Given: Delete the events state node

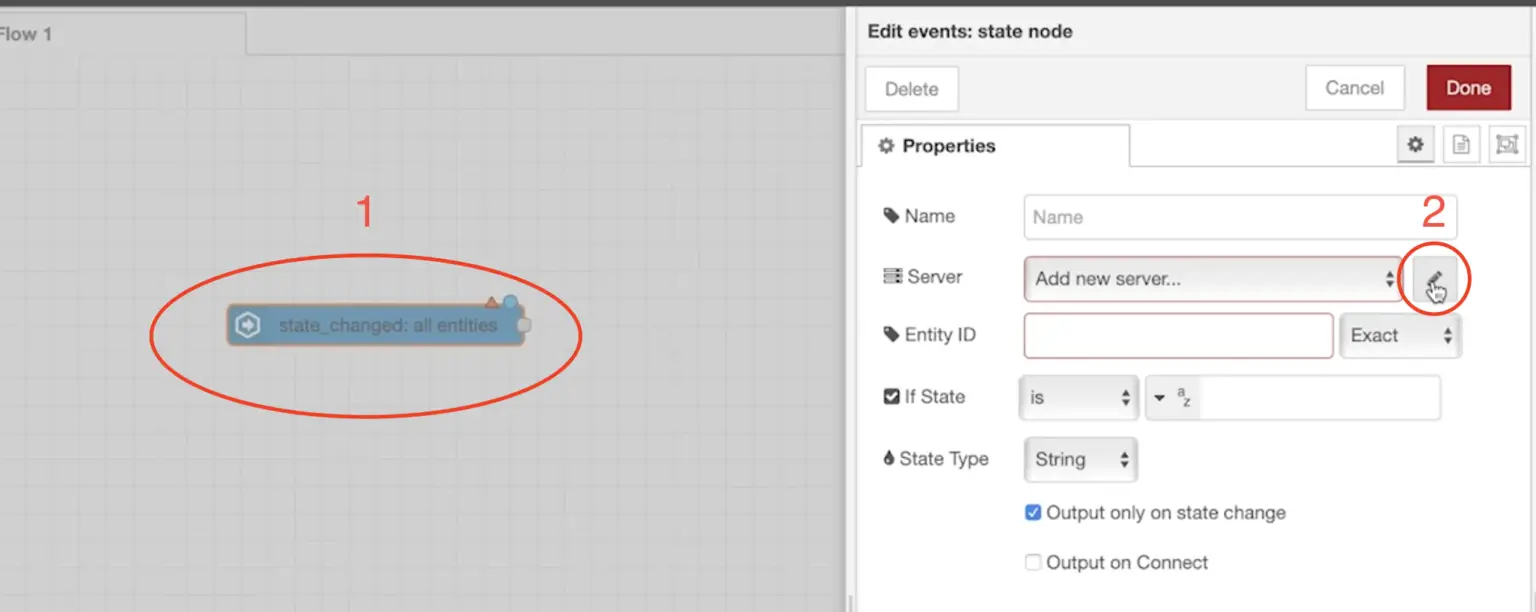Looking at the screenshot, I should click(910, 88).
